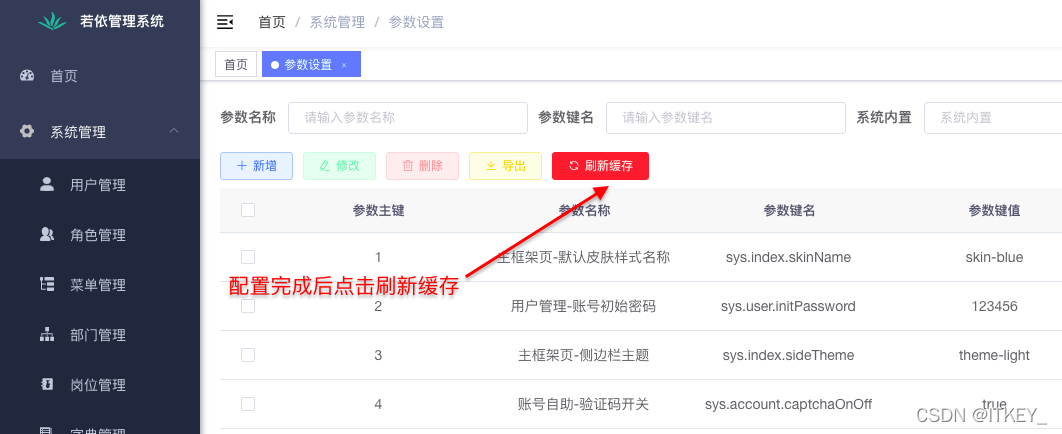Open the 系统内置 dropdown
This screenshot has height=434, width=1062.
pyautogui.click(x=993, y=118)
